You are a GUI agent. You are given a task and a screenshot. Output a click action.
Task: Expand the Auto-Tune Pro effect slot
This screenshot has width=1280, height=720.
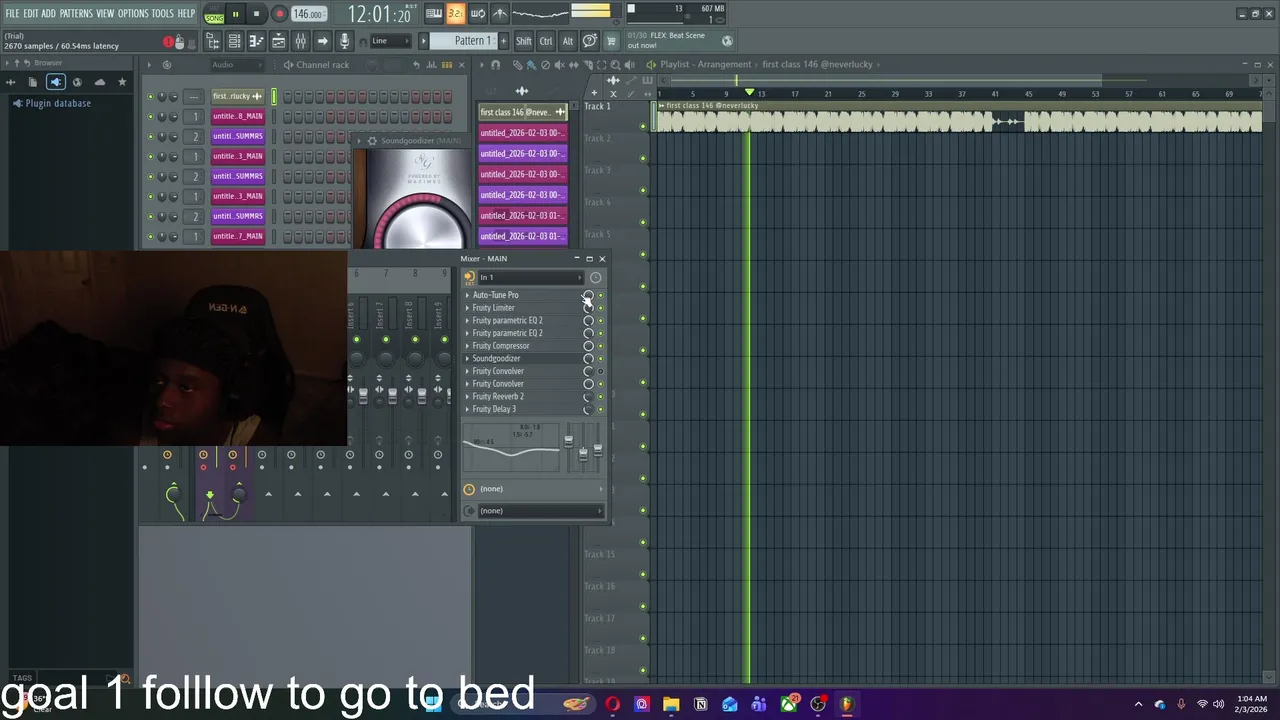click(x=467, y=295)
